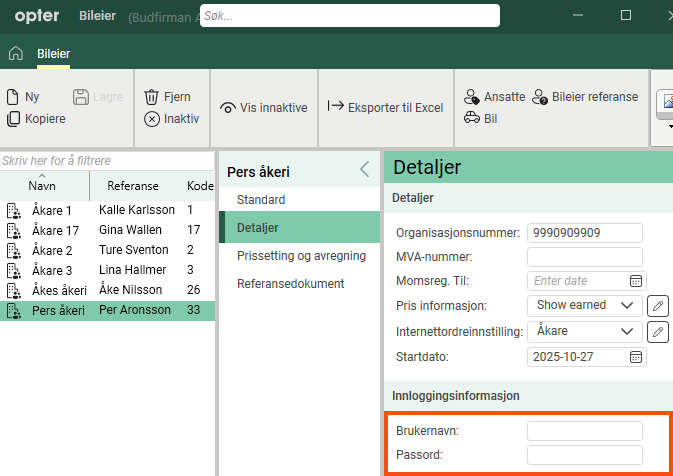Click the Brukernavn input field
Image resolution: width=673 pixels, height=476 pixels.
[x=584, y=431]
